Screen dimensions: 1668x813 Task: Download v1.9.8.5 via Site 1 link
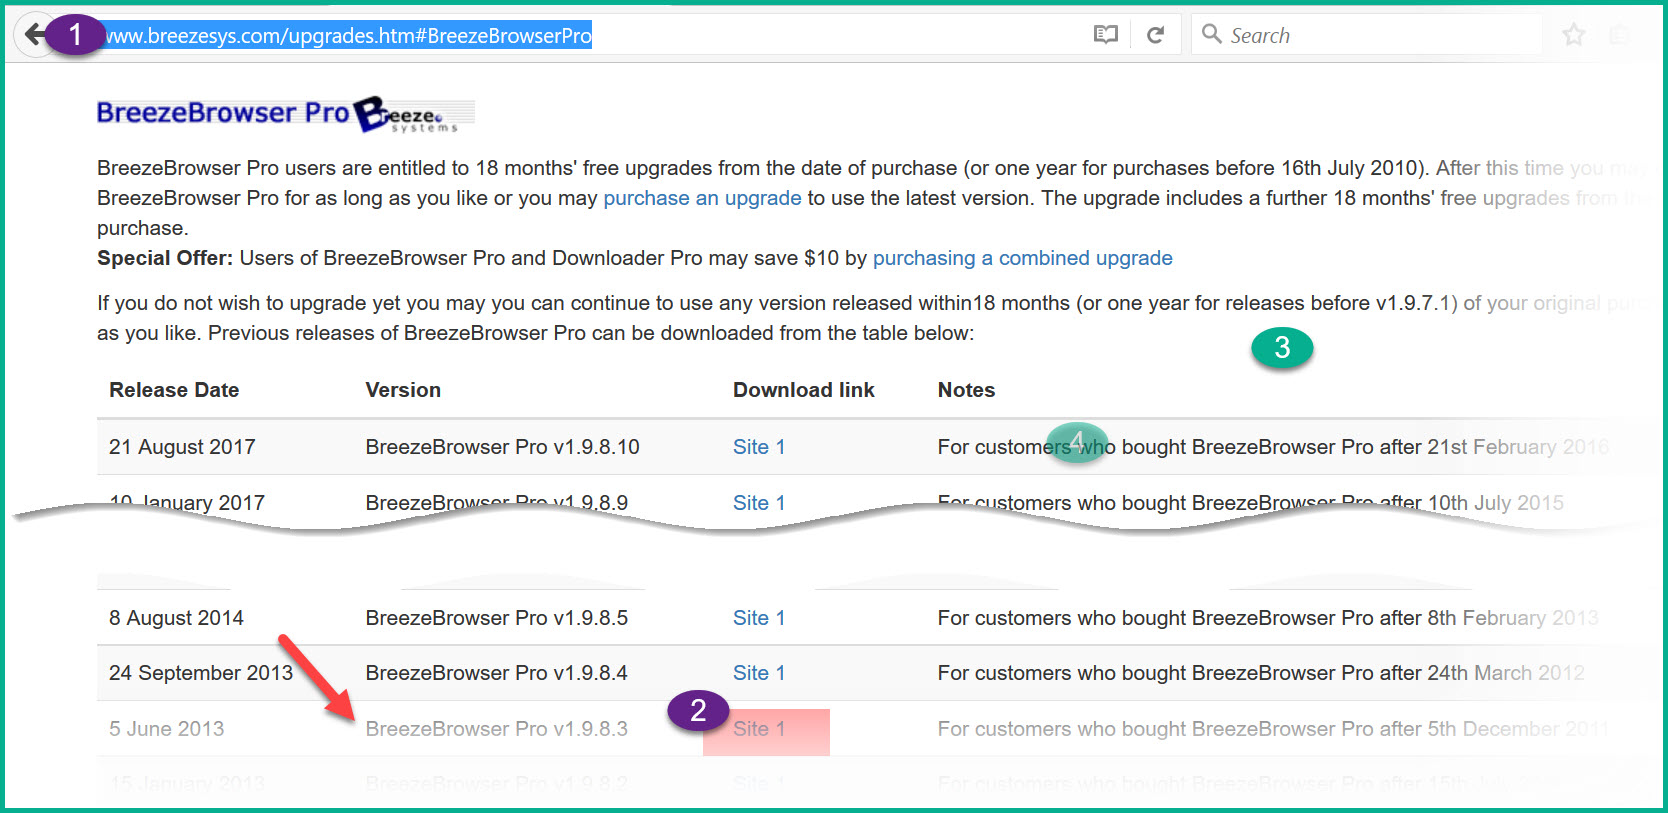click(x=759, y=618)
